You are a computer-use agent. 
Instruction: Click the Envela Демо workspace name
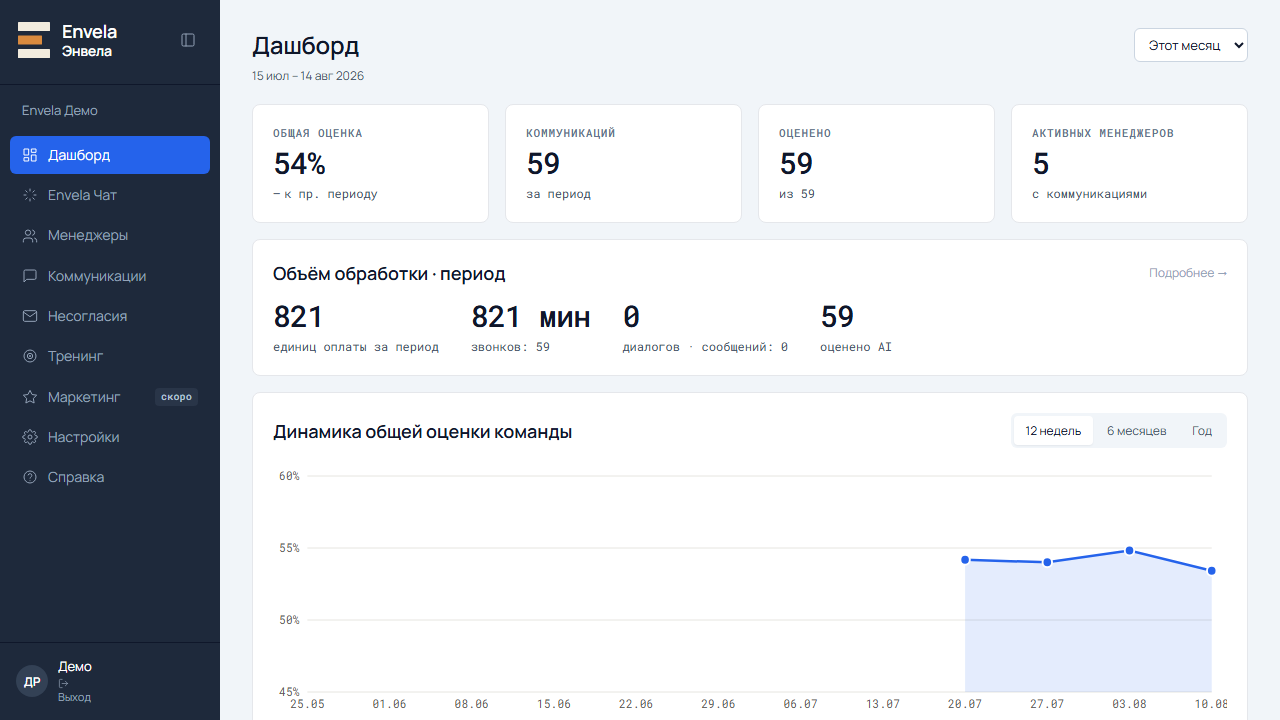60,110
